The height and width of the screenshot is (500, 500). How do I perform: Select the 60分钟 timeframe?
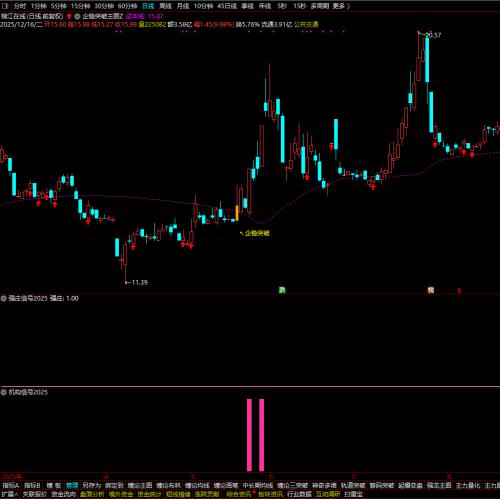(127, 6)
